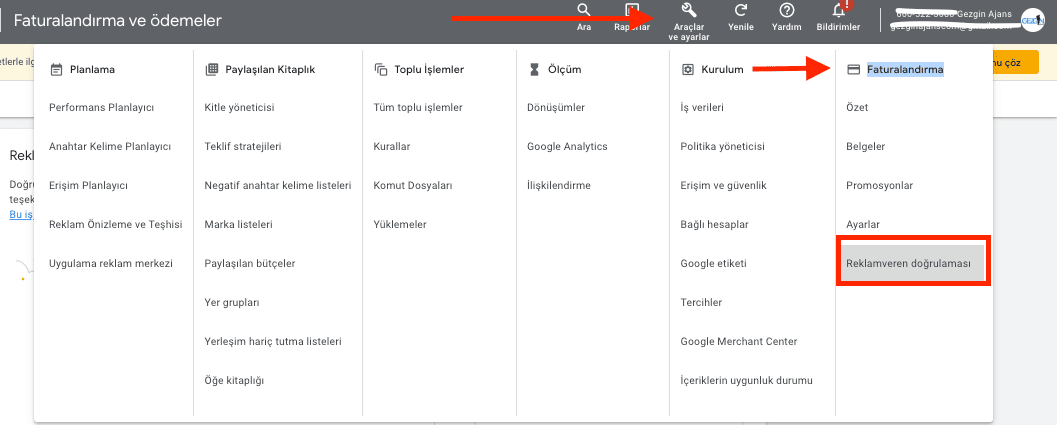Open Belgeler under Faturalandırma
The image size is (1057, 425).
coord(866,146)
